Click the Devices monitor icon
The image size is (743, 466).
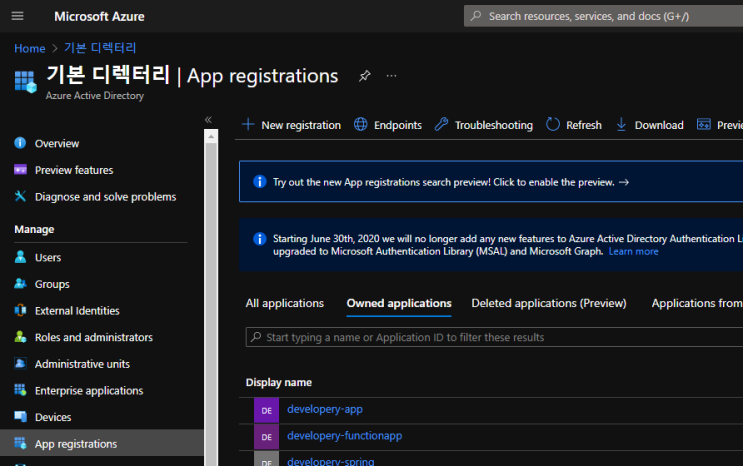pos(20,417)
